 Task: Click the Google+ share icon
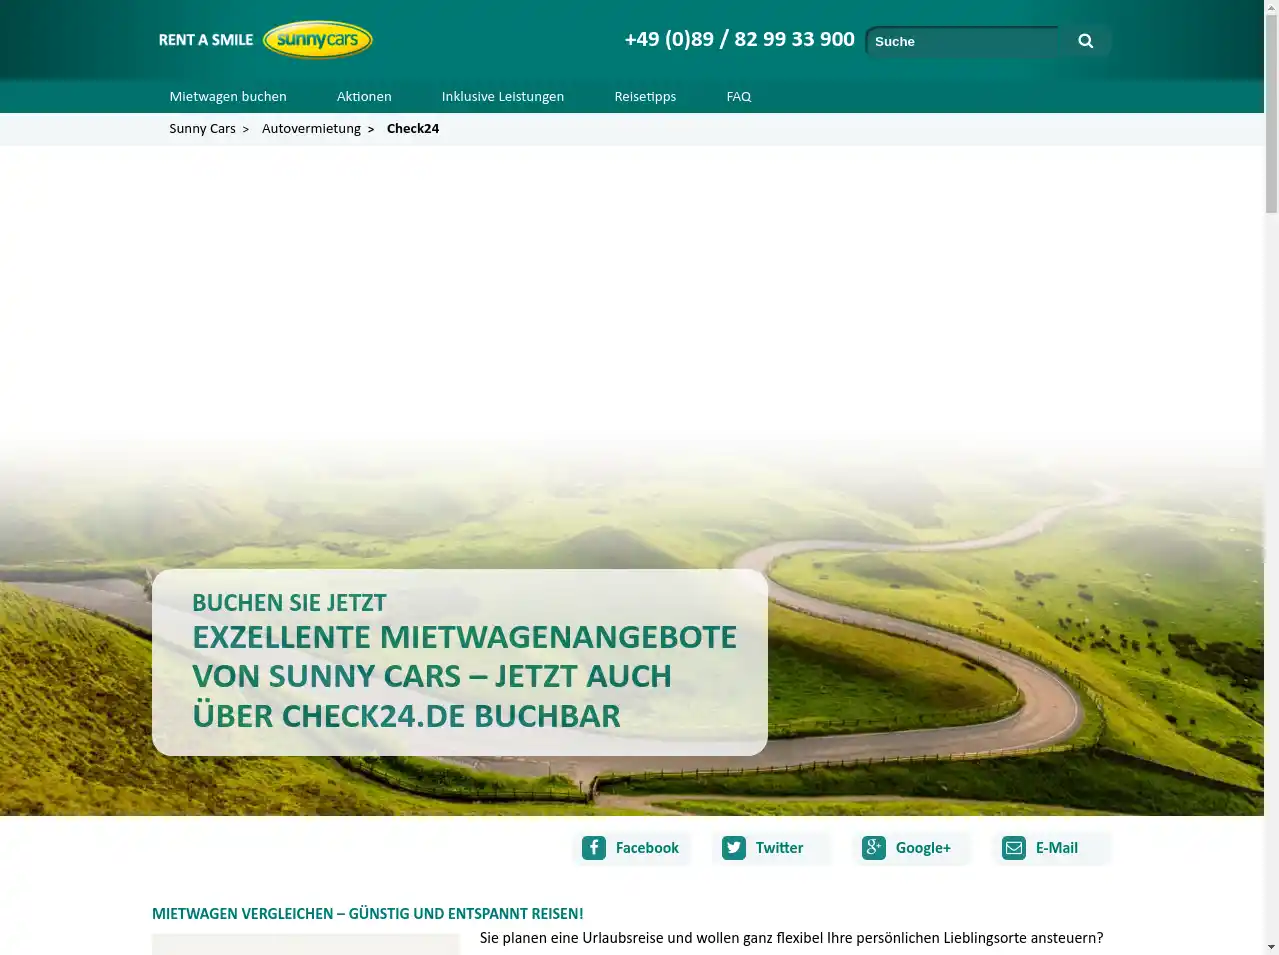(x=874, y=848)
